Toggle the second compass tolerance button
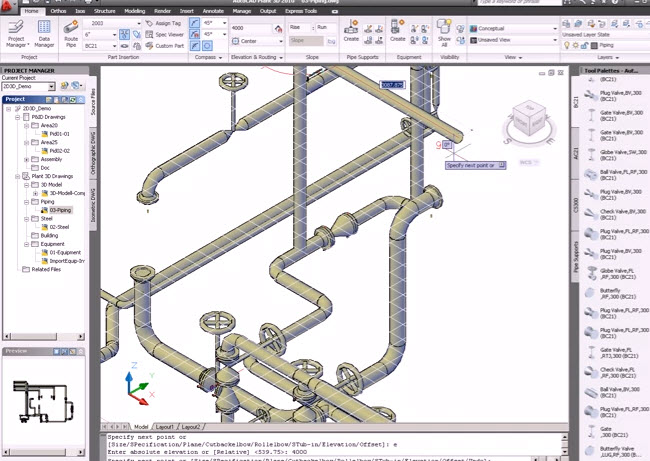 194,34
